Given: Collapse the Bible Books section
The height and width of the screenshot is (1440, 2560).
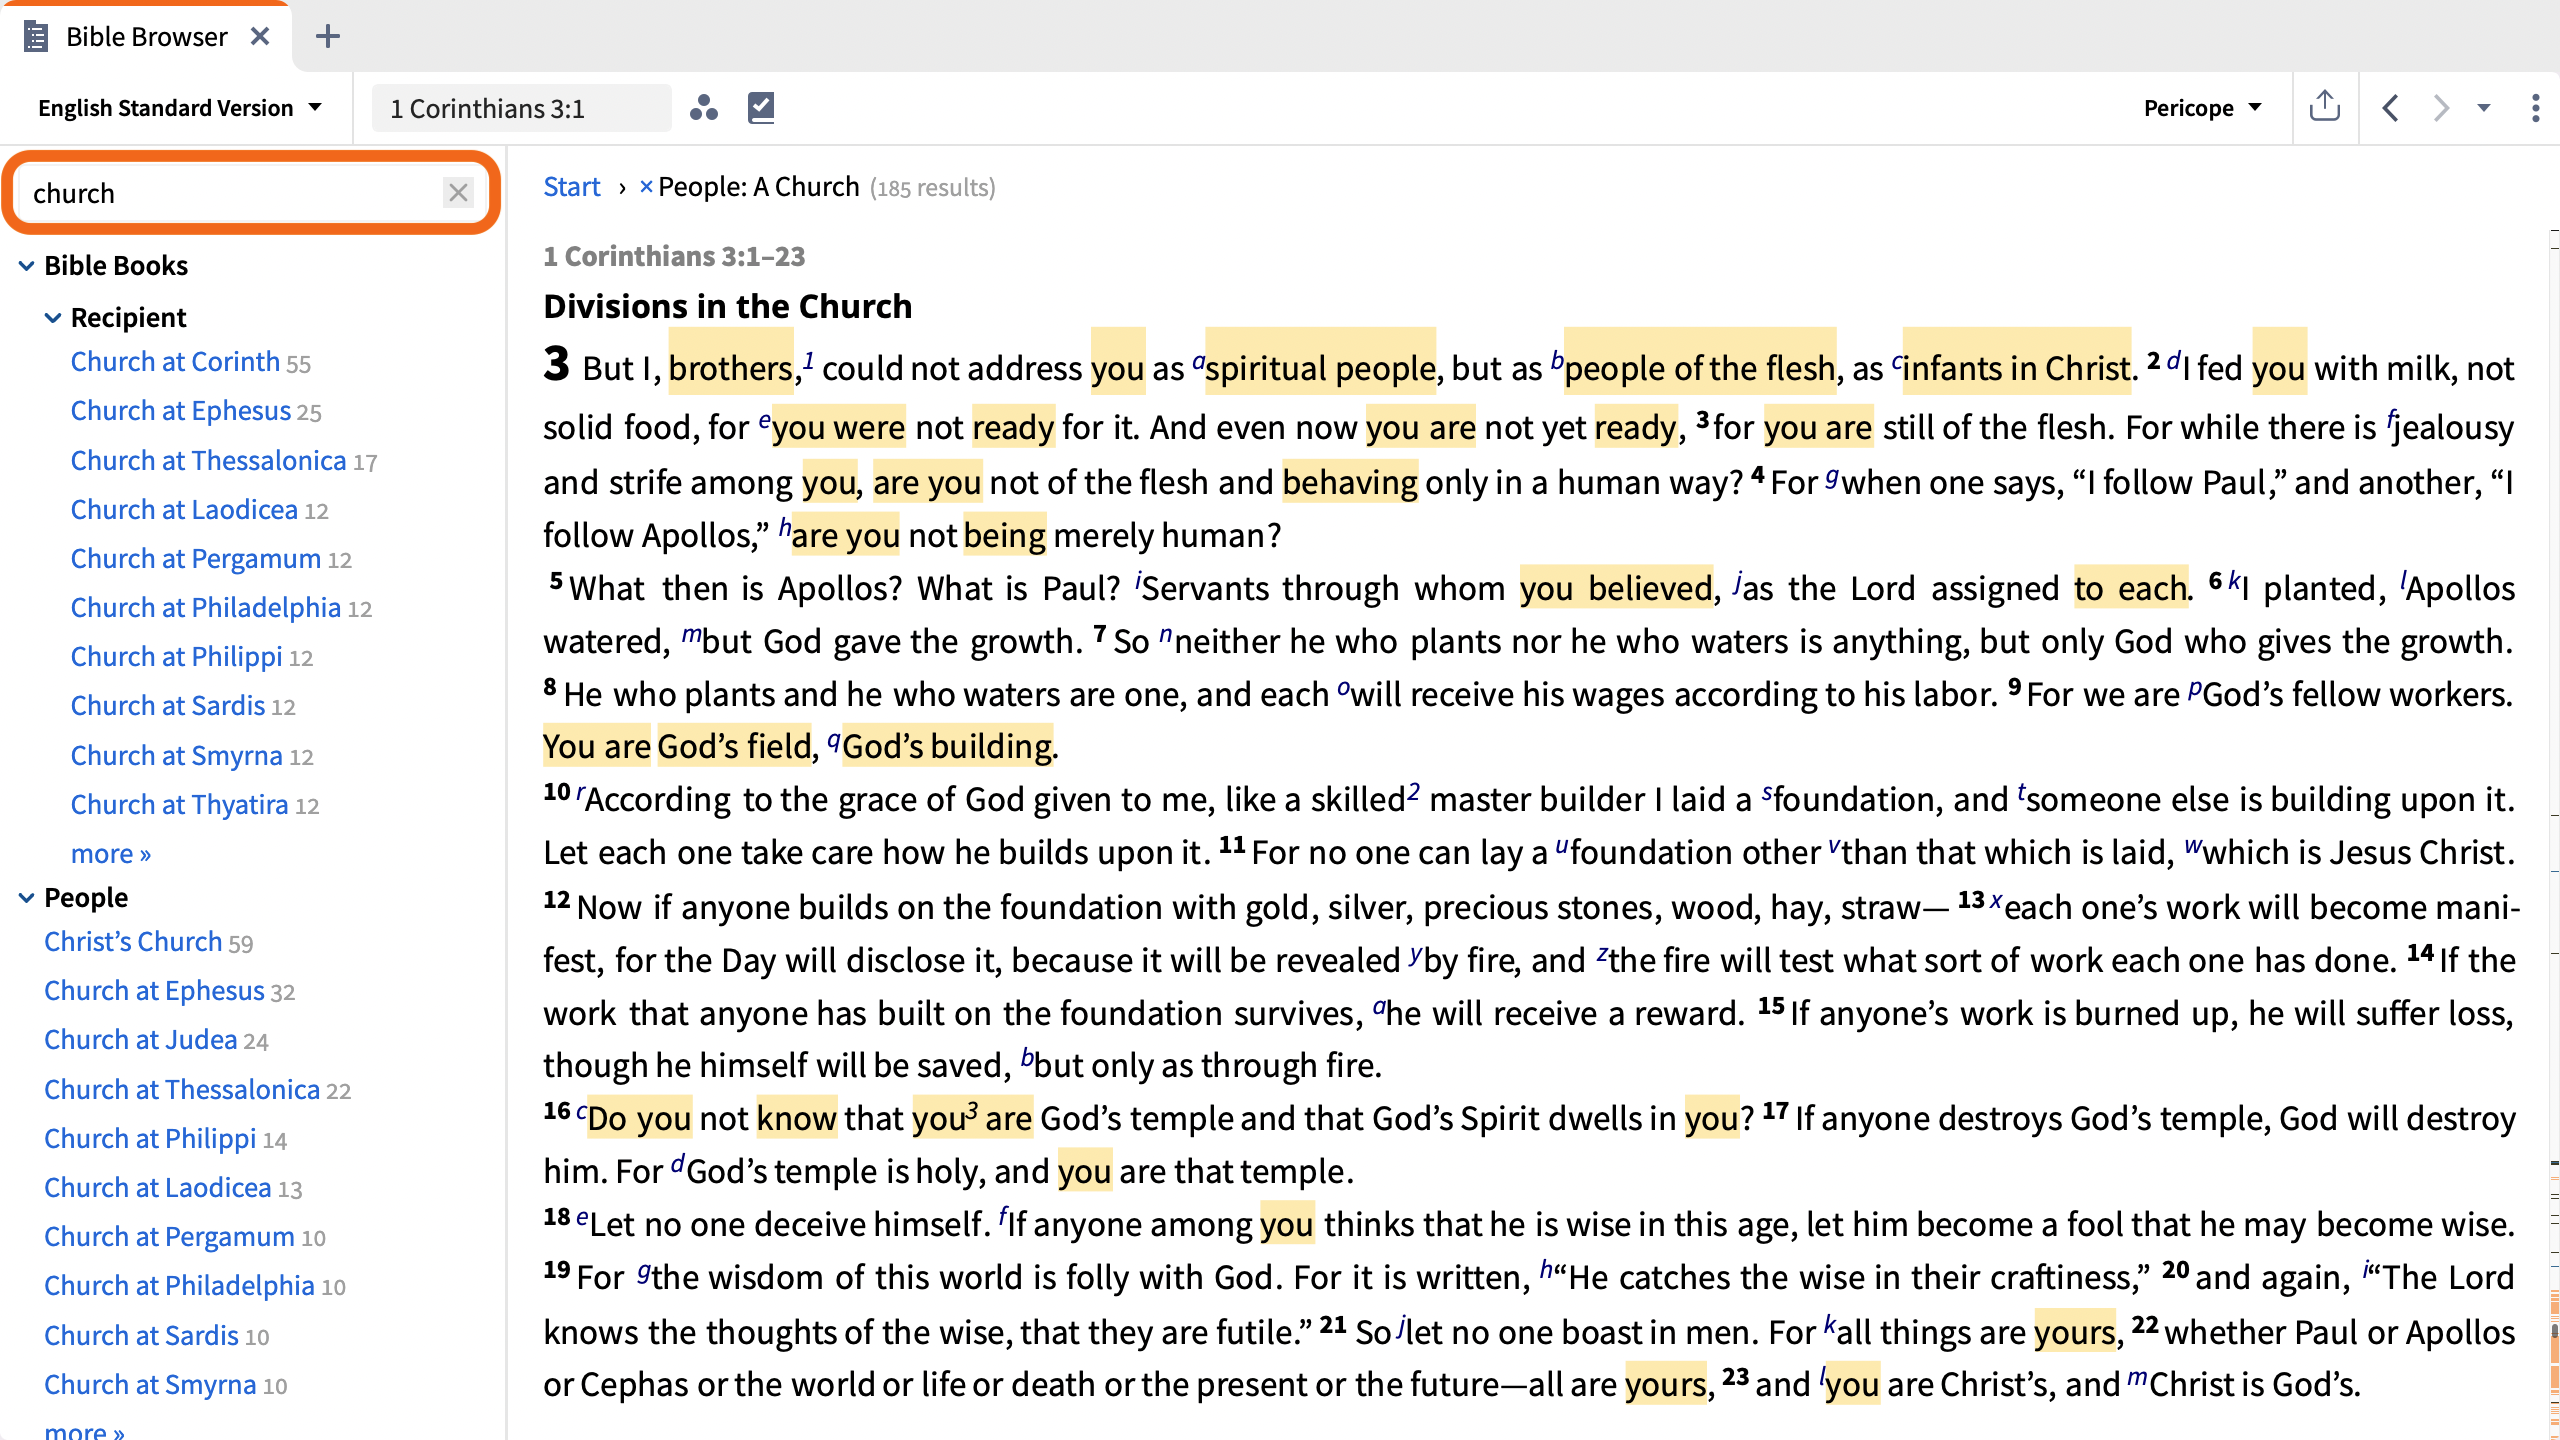Looking at the screenshot, I should pyautogui.click(x=27, y=266).
